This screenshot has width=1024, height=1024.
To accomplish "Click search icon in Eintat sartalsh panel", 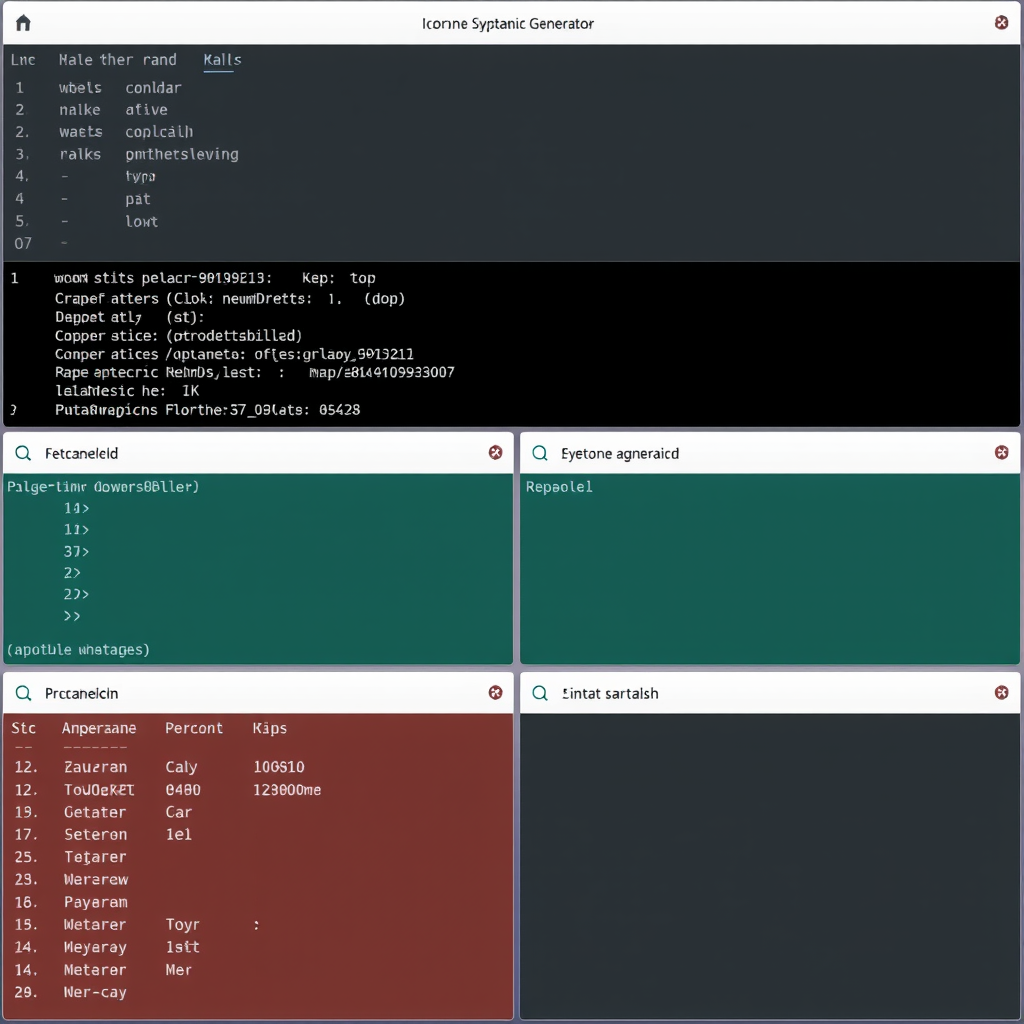I will pos(540,693).
